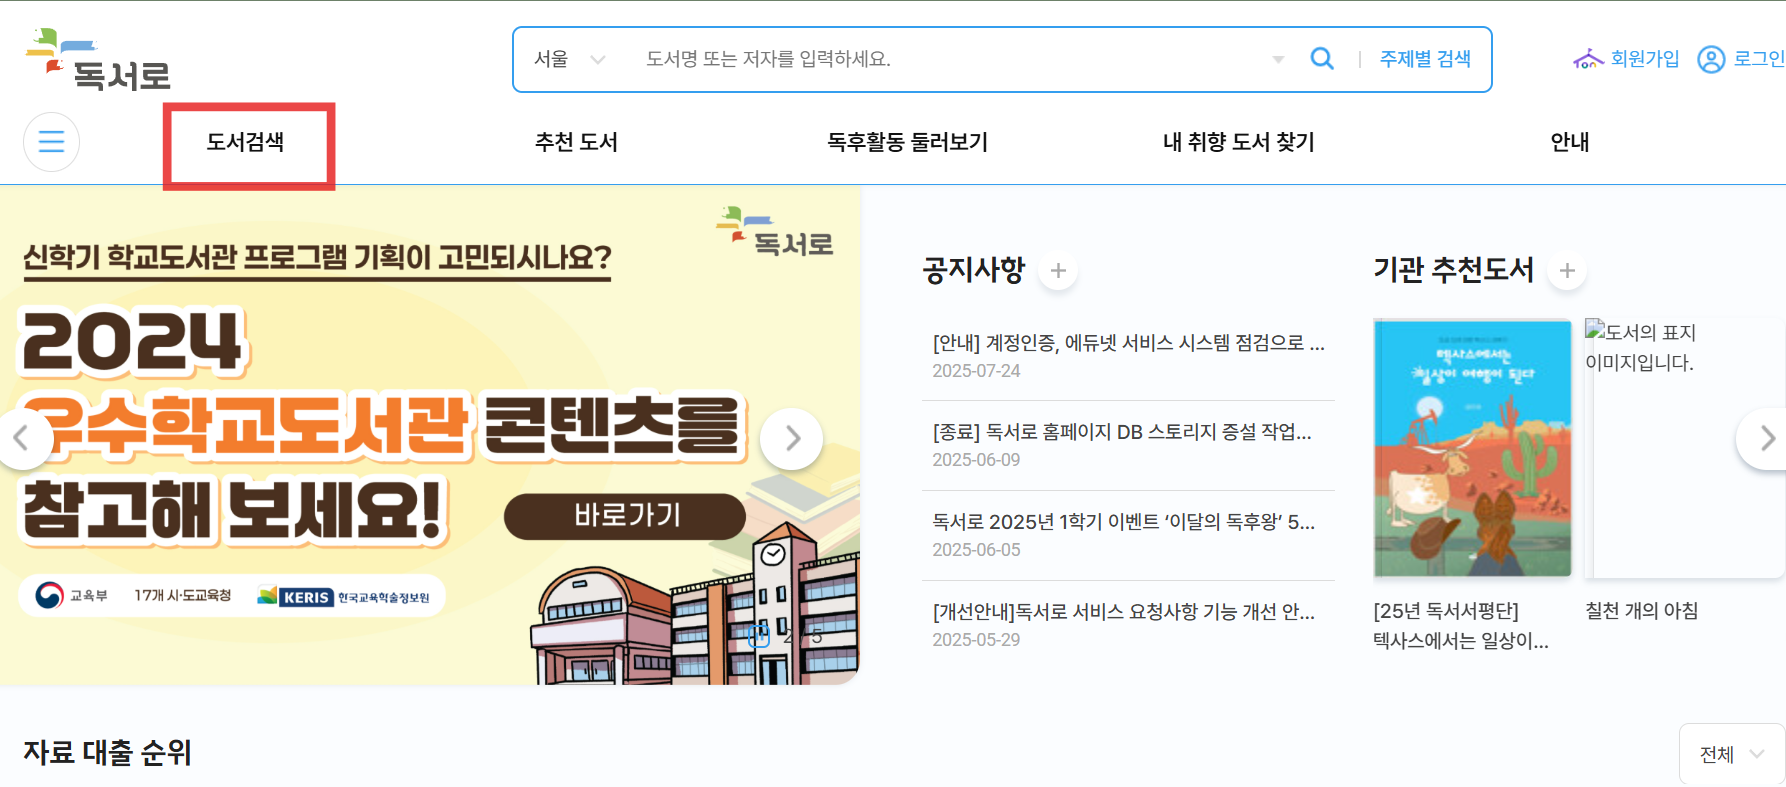Click plus icon beside 기관 추천도서
Image resolution: width=1786 pixels, height=787 pixels.
[x=1567, y=270]
